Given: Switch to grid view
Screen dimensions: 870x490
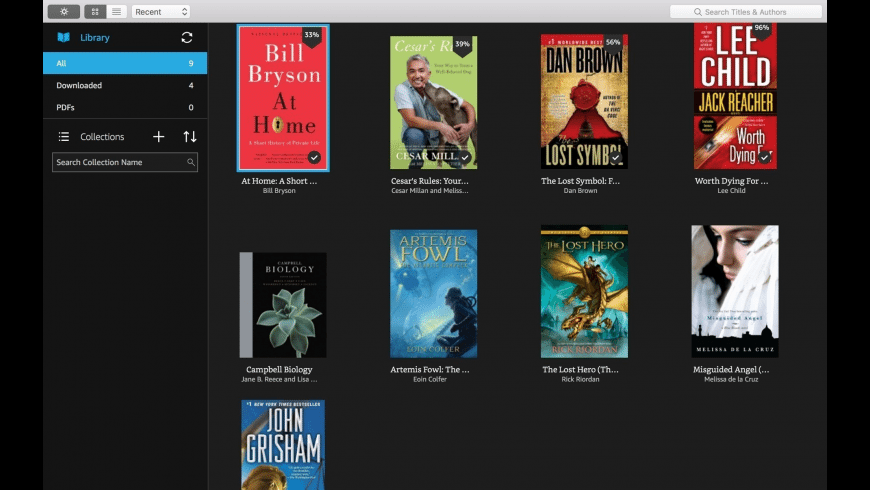Looking at the screenshot, I should (95, 12).
